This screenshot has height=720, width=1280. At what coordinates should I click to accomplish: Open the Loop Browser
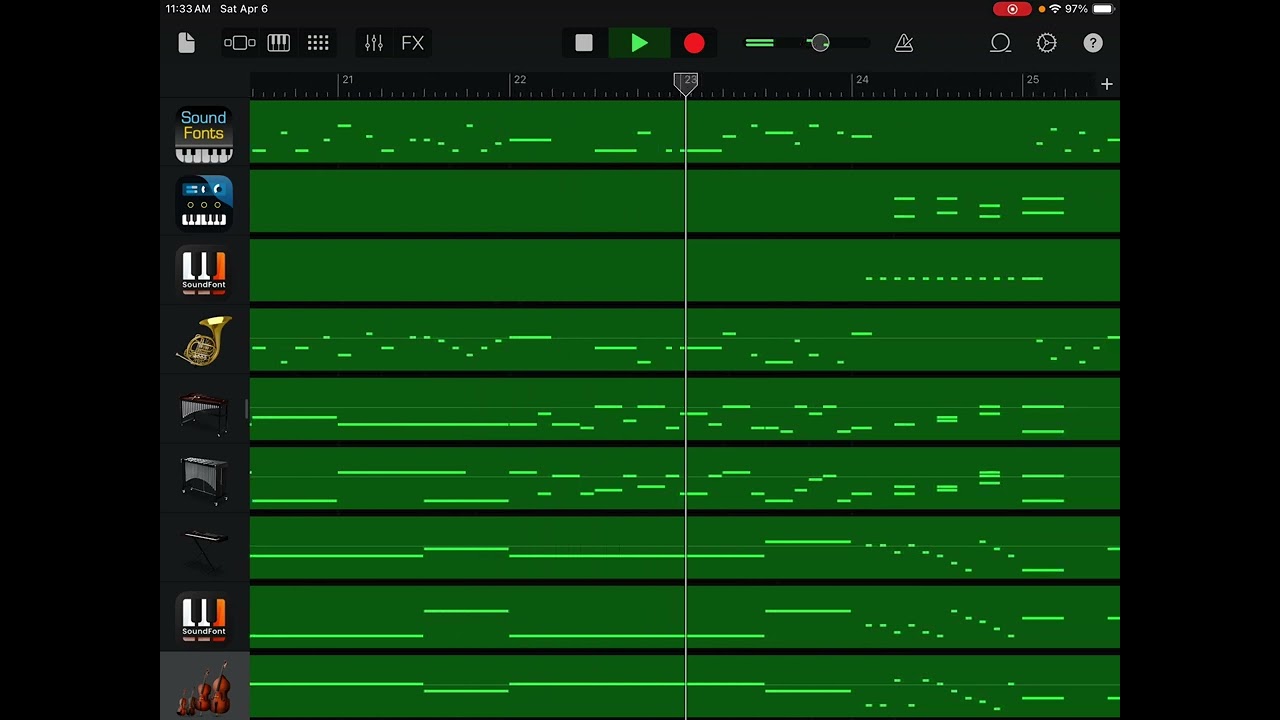click(1000, 43)
